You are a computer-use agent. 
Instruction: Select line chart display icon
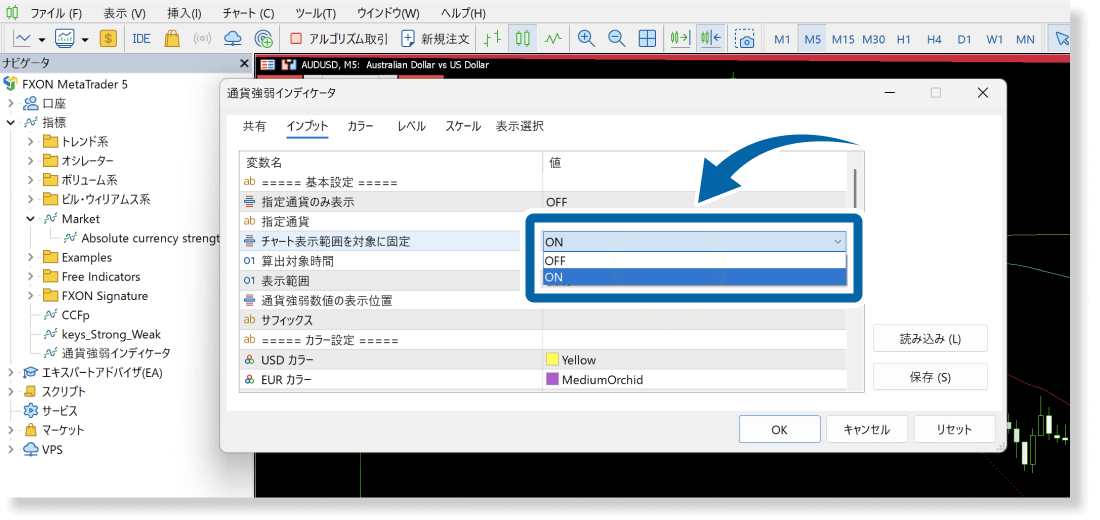[554, 39]
